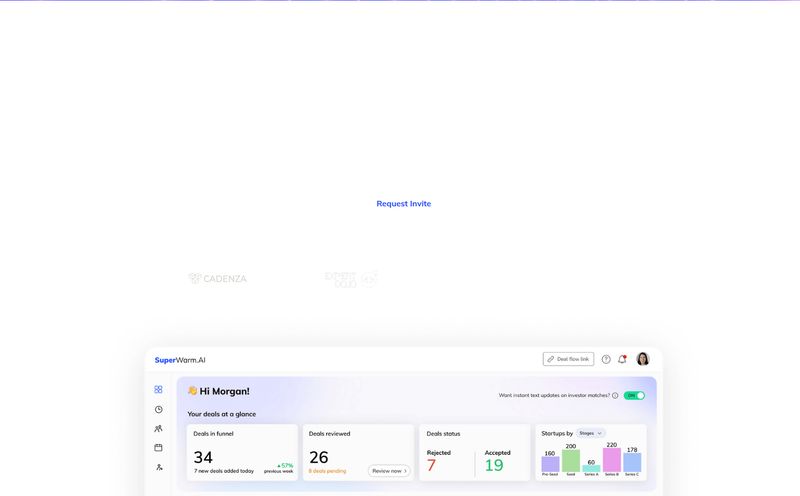Image resolution: width=800 pixels, height=496 pixels.
Task: Click the Deals status card title
Action: point(443,434)
